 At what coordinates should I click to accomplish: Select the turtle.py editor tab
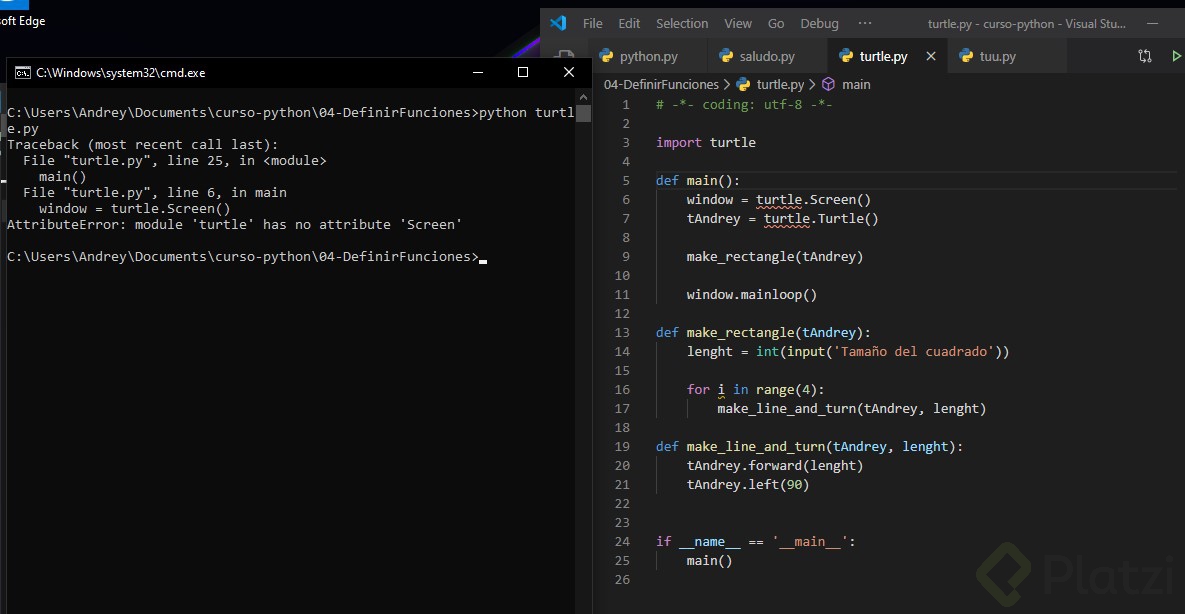883,56
